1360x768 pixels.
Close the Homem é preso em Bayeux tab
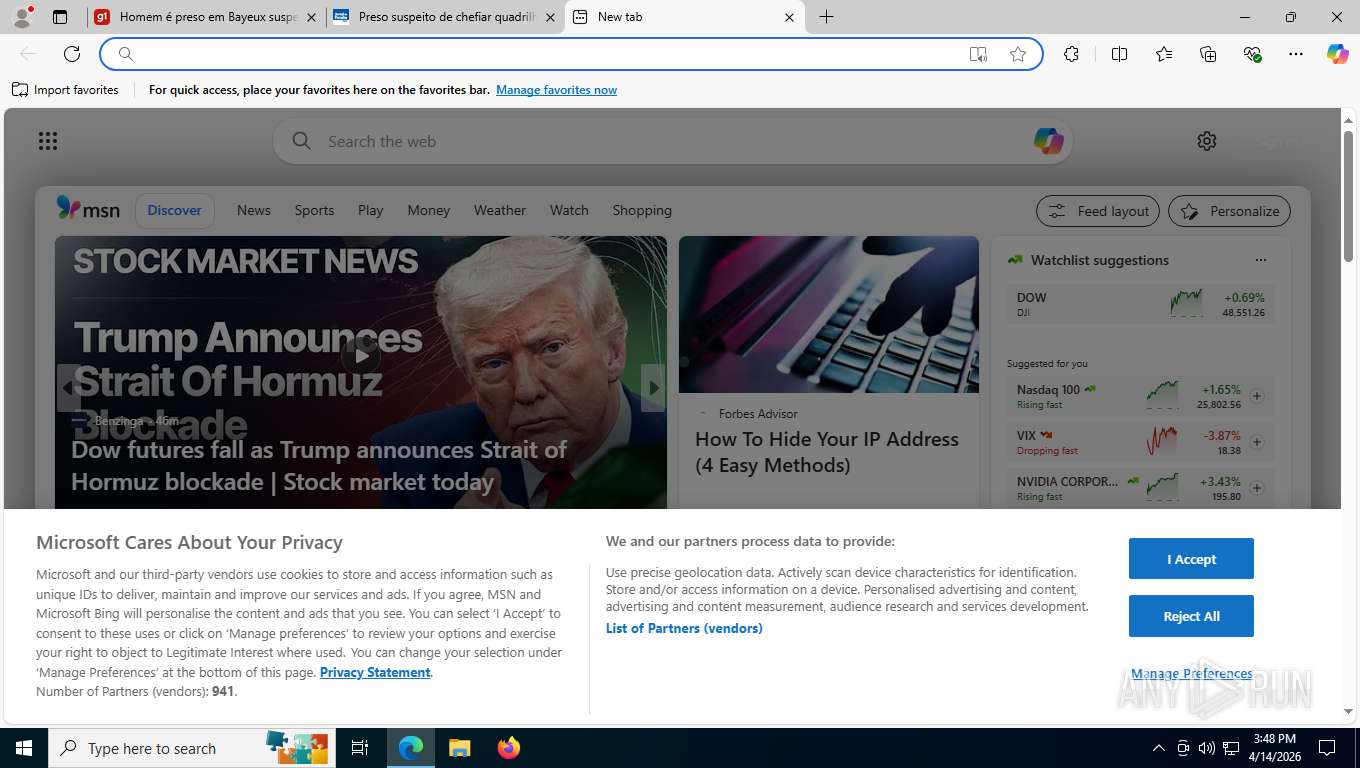pos(311,17)
